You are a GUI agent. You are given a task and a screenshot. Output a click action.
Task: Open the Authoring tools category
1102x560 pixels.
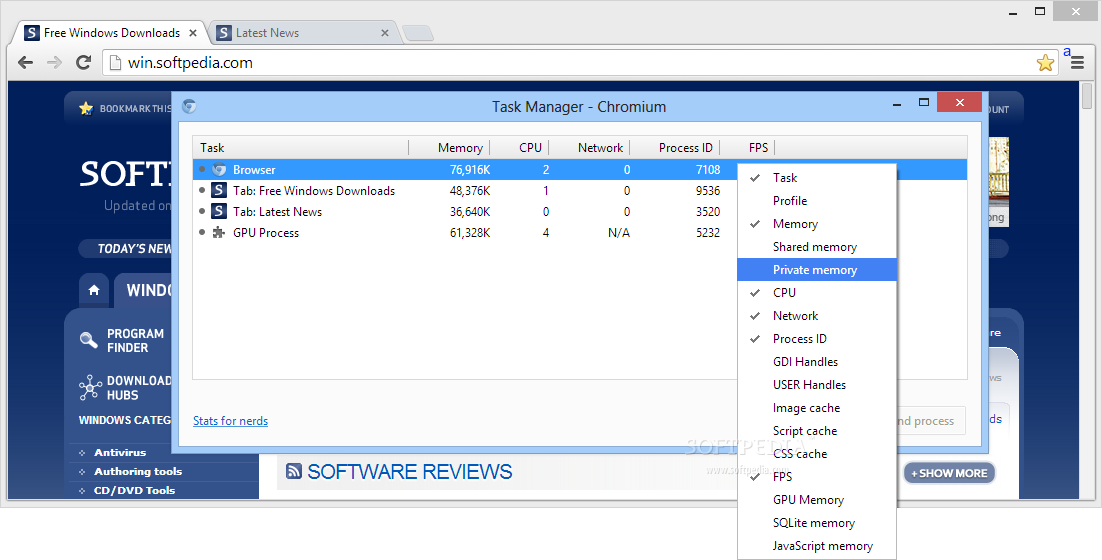click(138, 471)
